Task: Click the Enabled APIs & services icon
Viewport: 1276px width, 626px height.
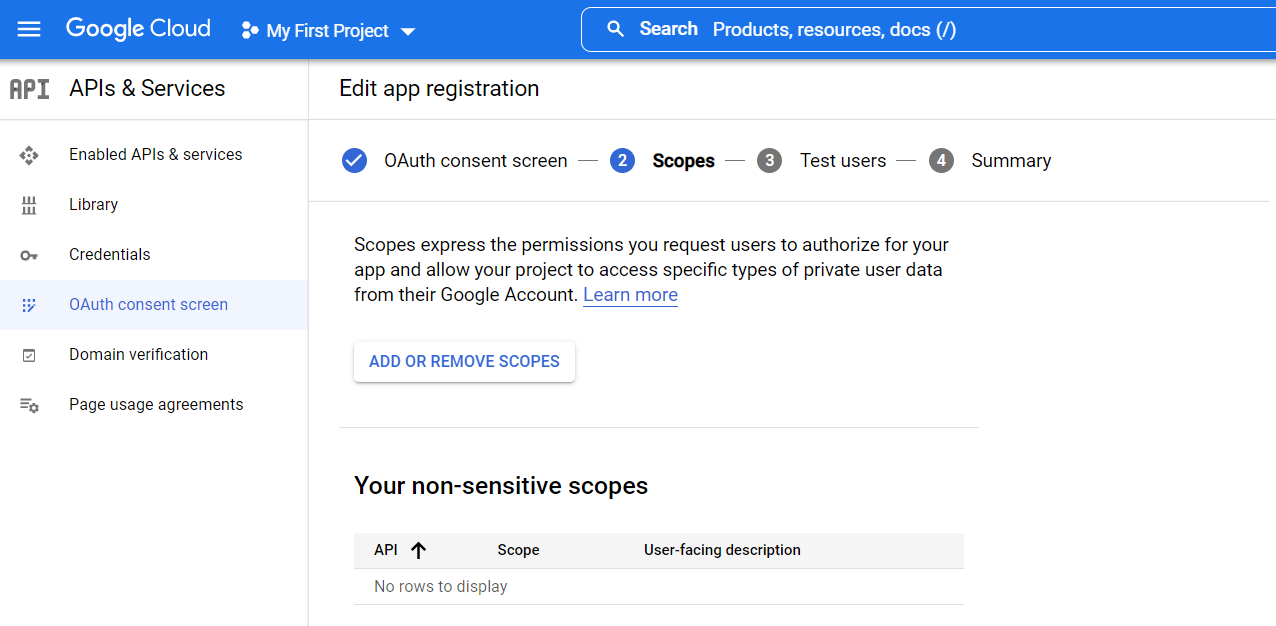Action: tap(29, 155)
